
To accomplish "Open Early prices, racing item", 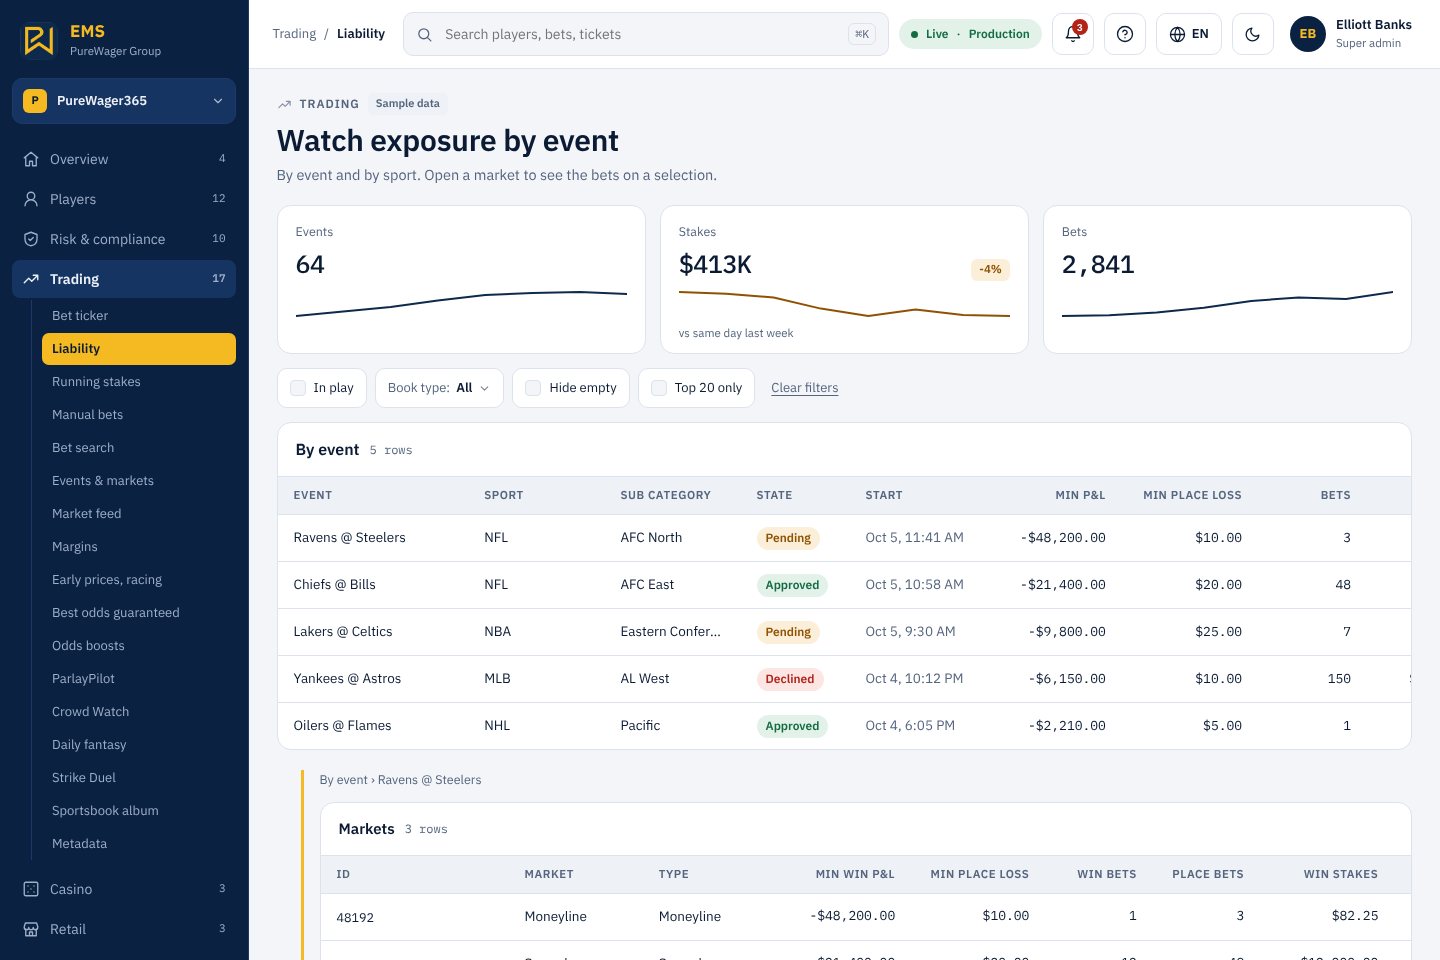I will coord(139,580).
